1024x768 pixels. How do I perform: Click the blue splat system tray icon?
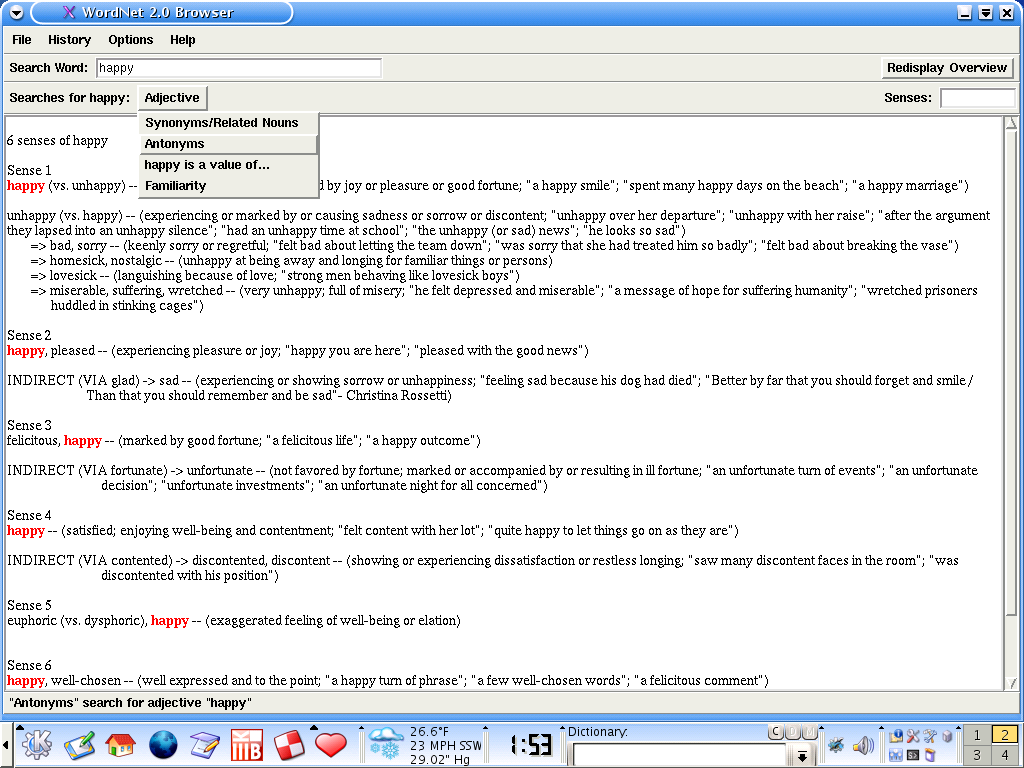[x=836, y=745]
